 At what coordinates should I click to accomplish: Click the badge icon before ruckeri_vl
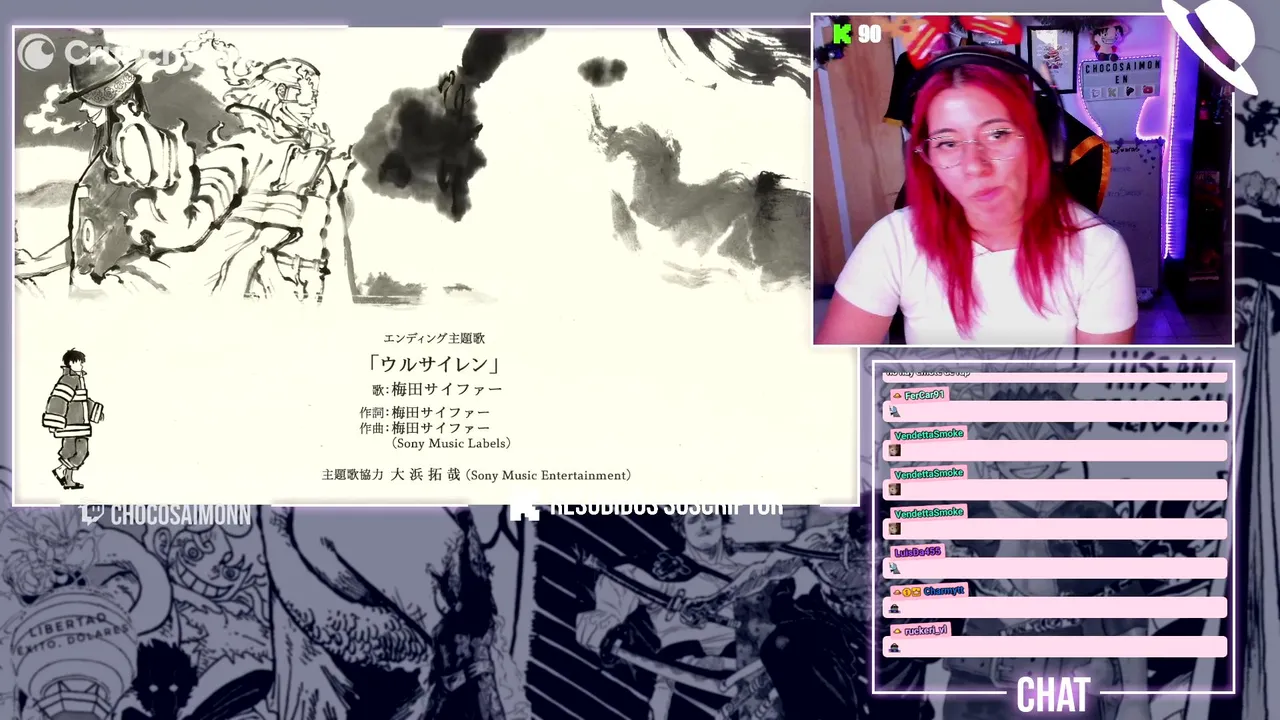(x=896, y=631)
